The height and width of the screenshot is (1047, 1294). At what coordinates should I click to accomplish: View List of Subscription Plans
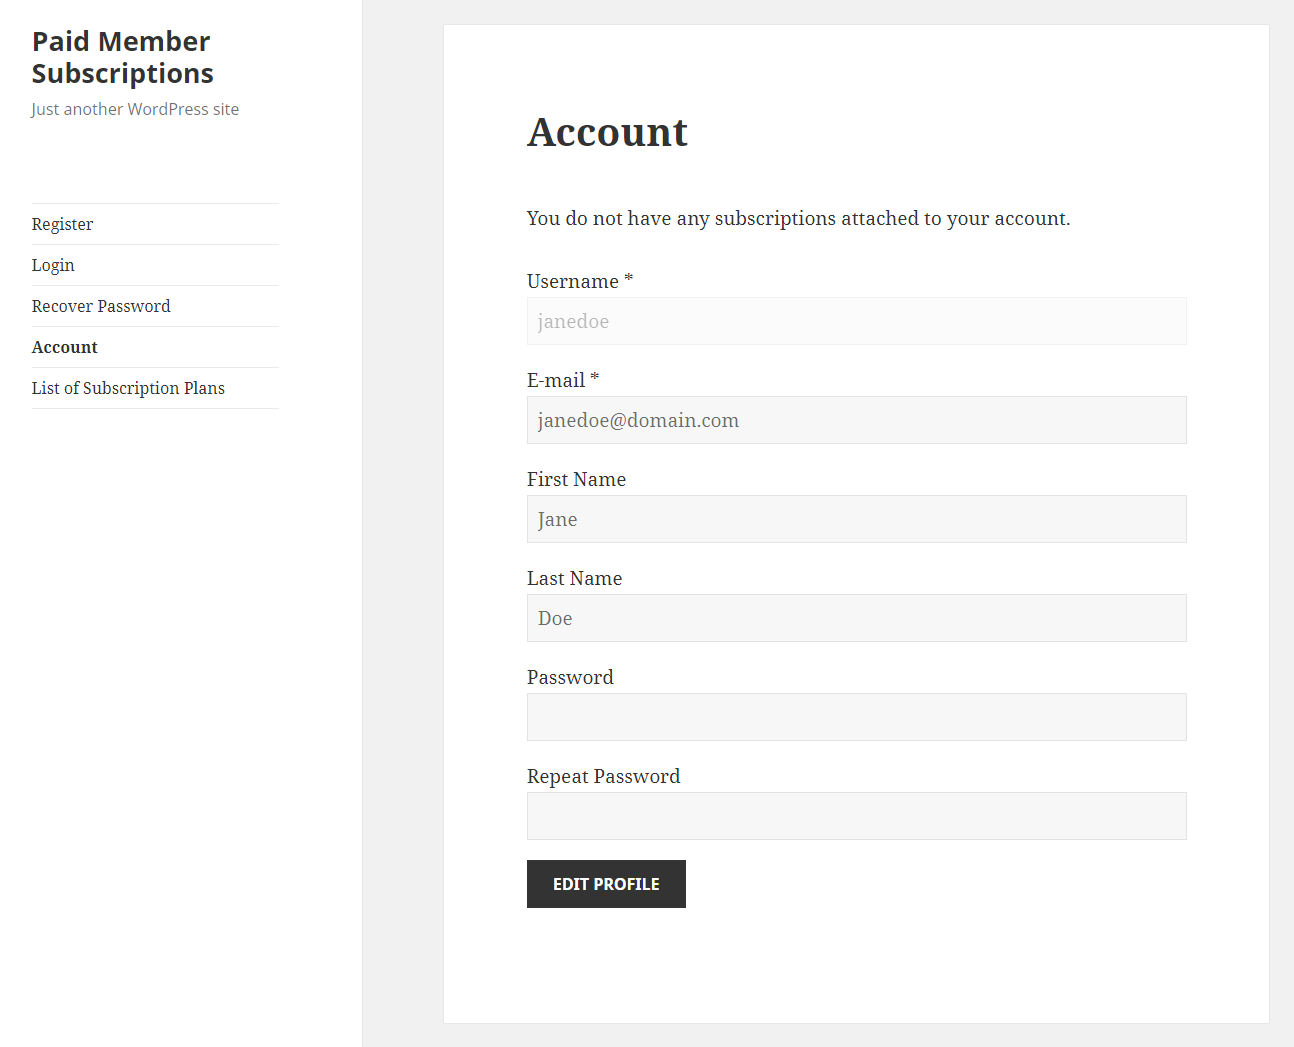click(128, 388)
